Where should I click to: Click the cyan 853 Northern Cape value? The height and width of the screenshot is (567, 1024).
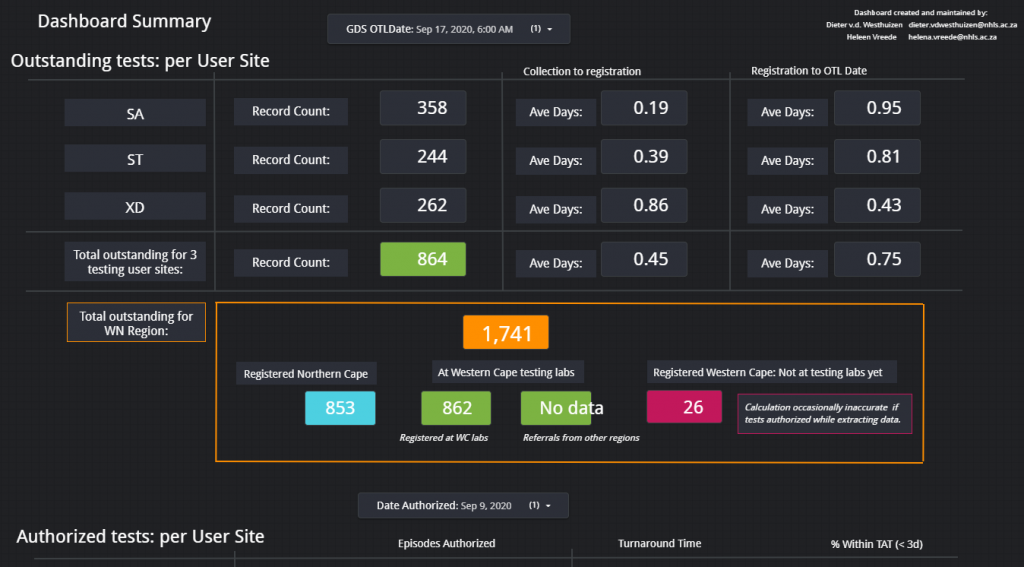tap(340, 408)
